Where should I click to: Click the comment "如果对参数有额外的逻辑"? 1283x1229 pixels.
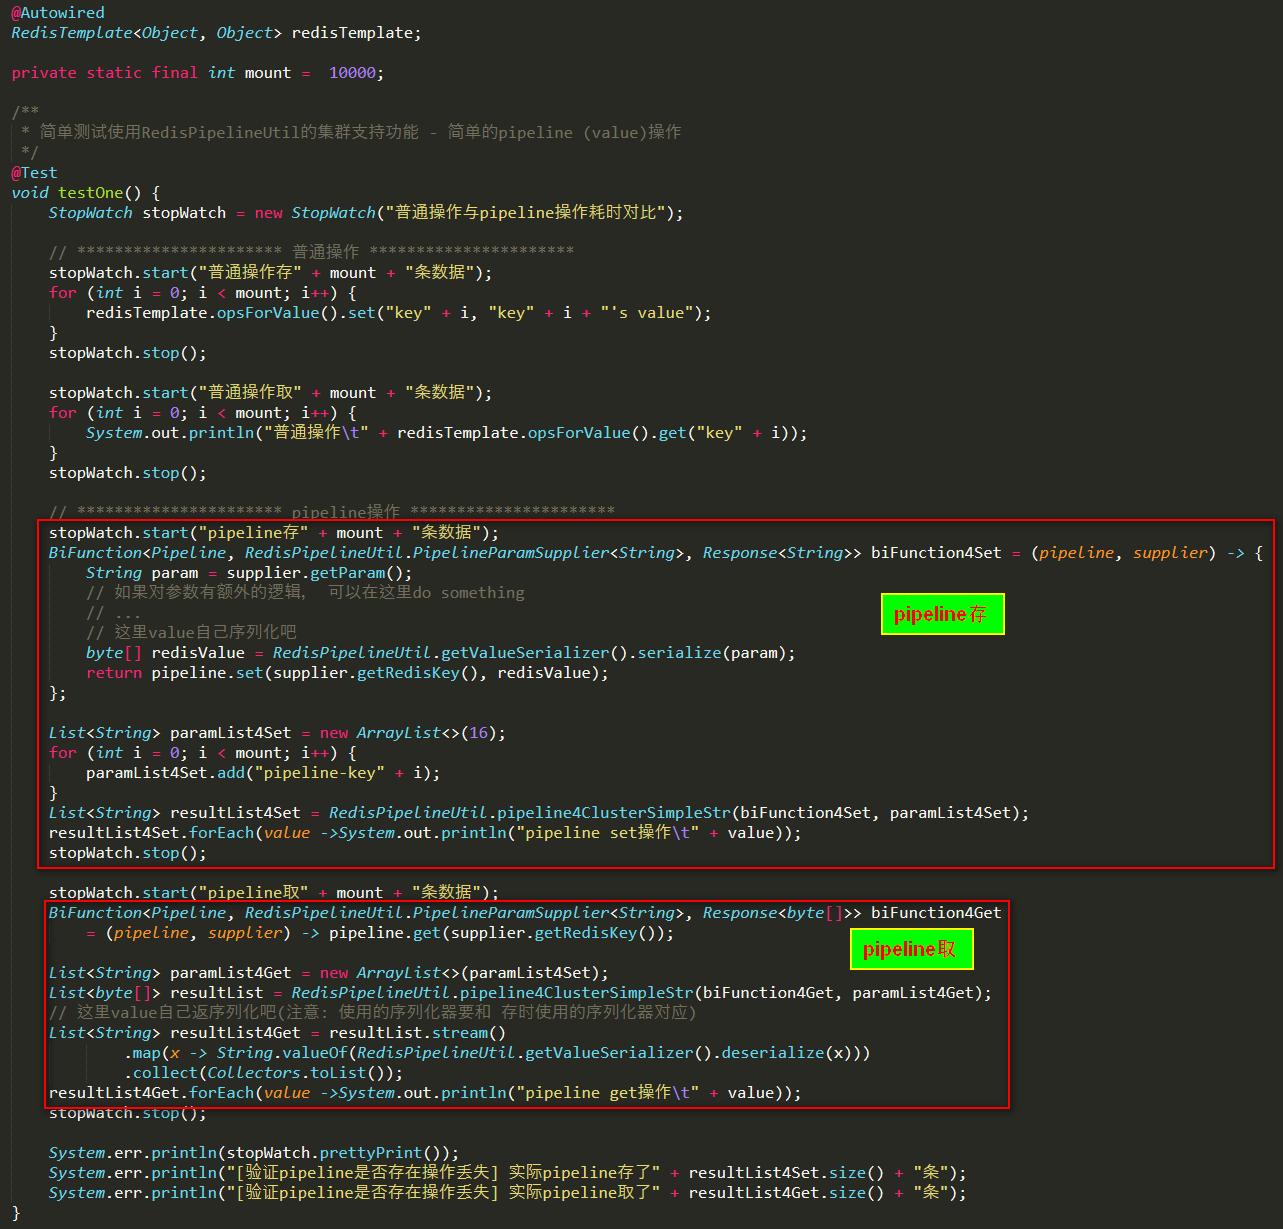[305, 593]
